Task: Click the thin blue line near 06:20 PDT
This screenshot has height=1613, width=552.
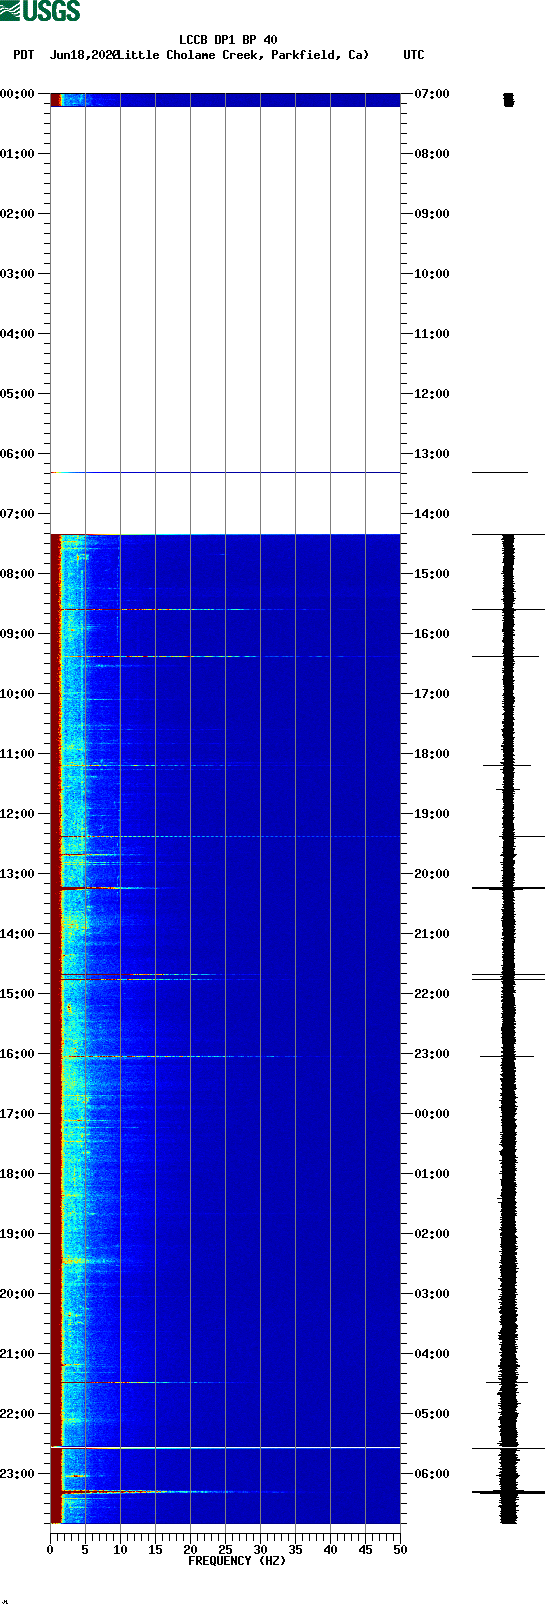Action: coord(225,472)
